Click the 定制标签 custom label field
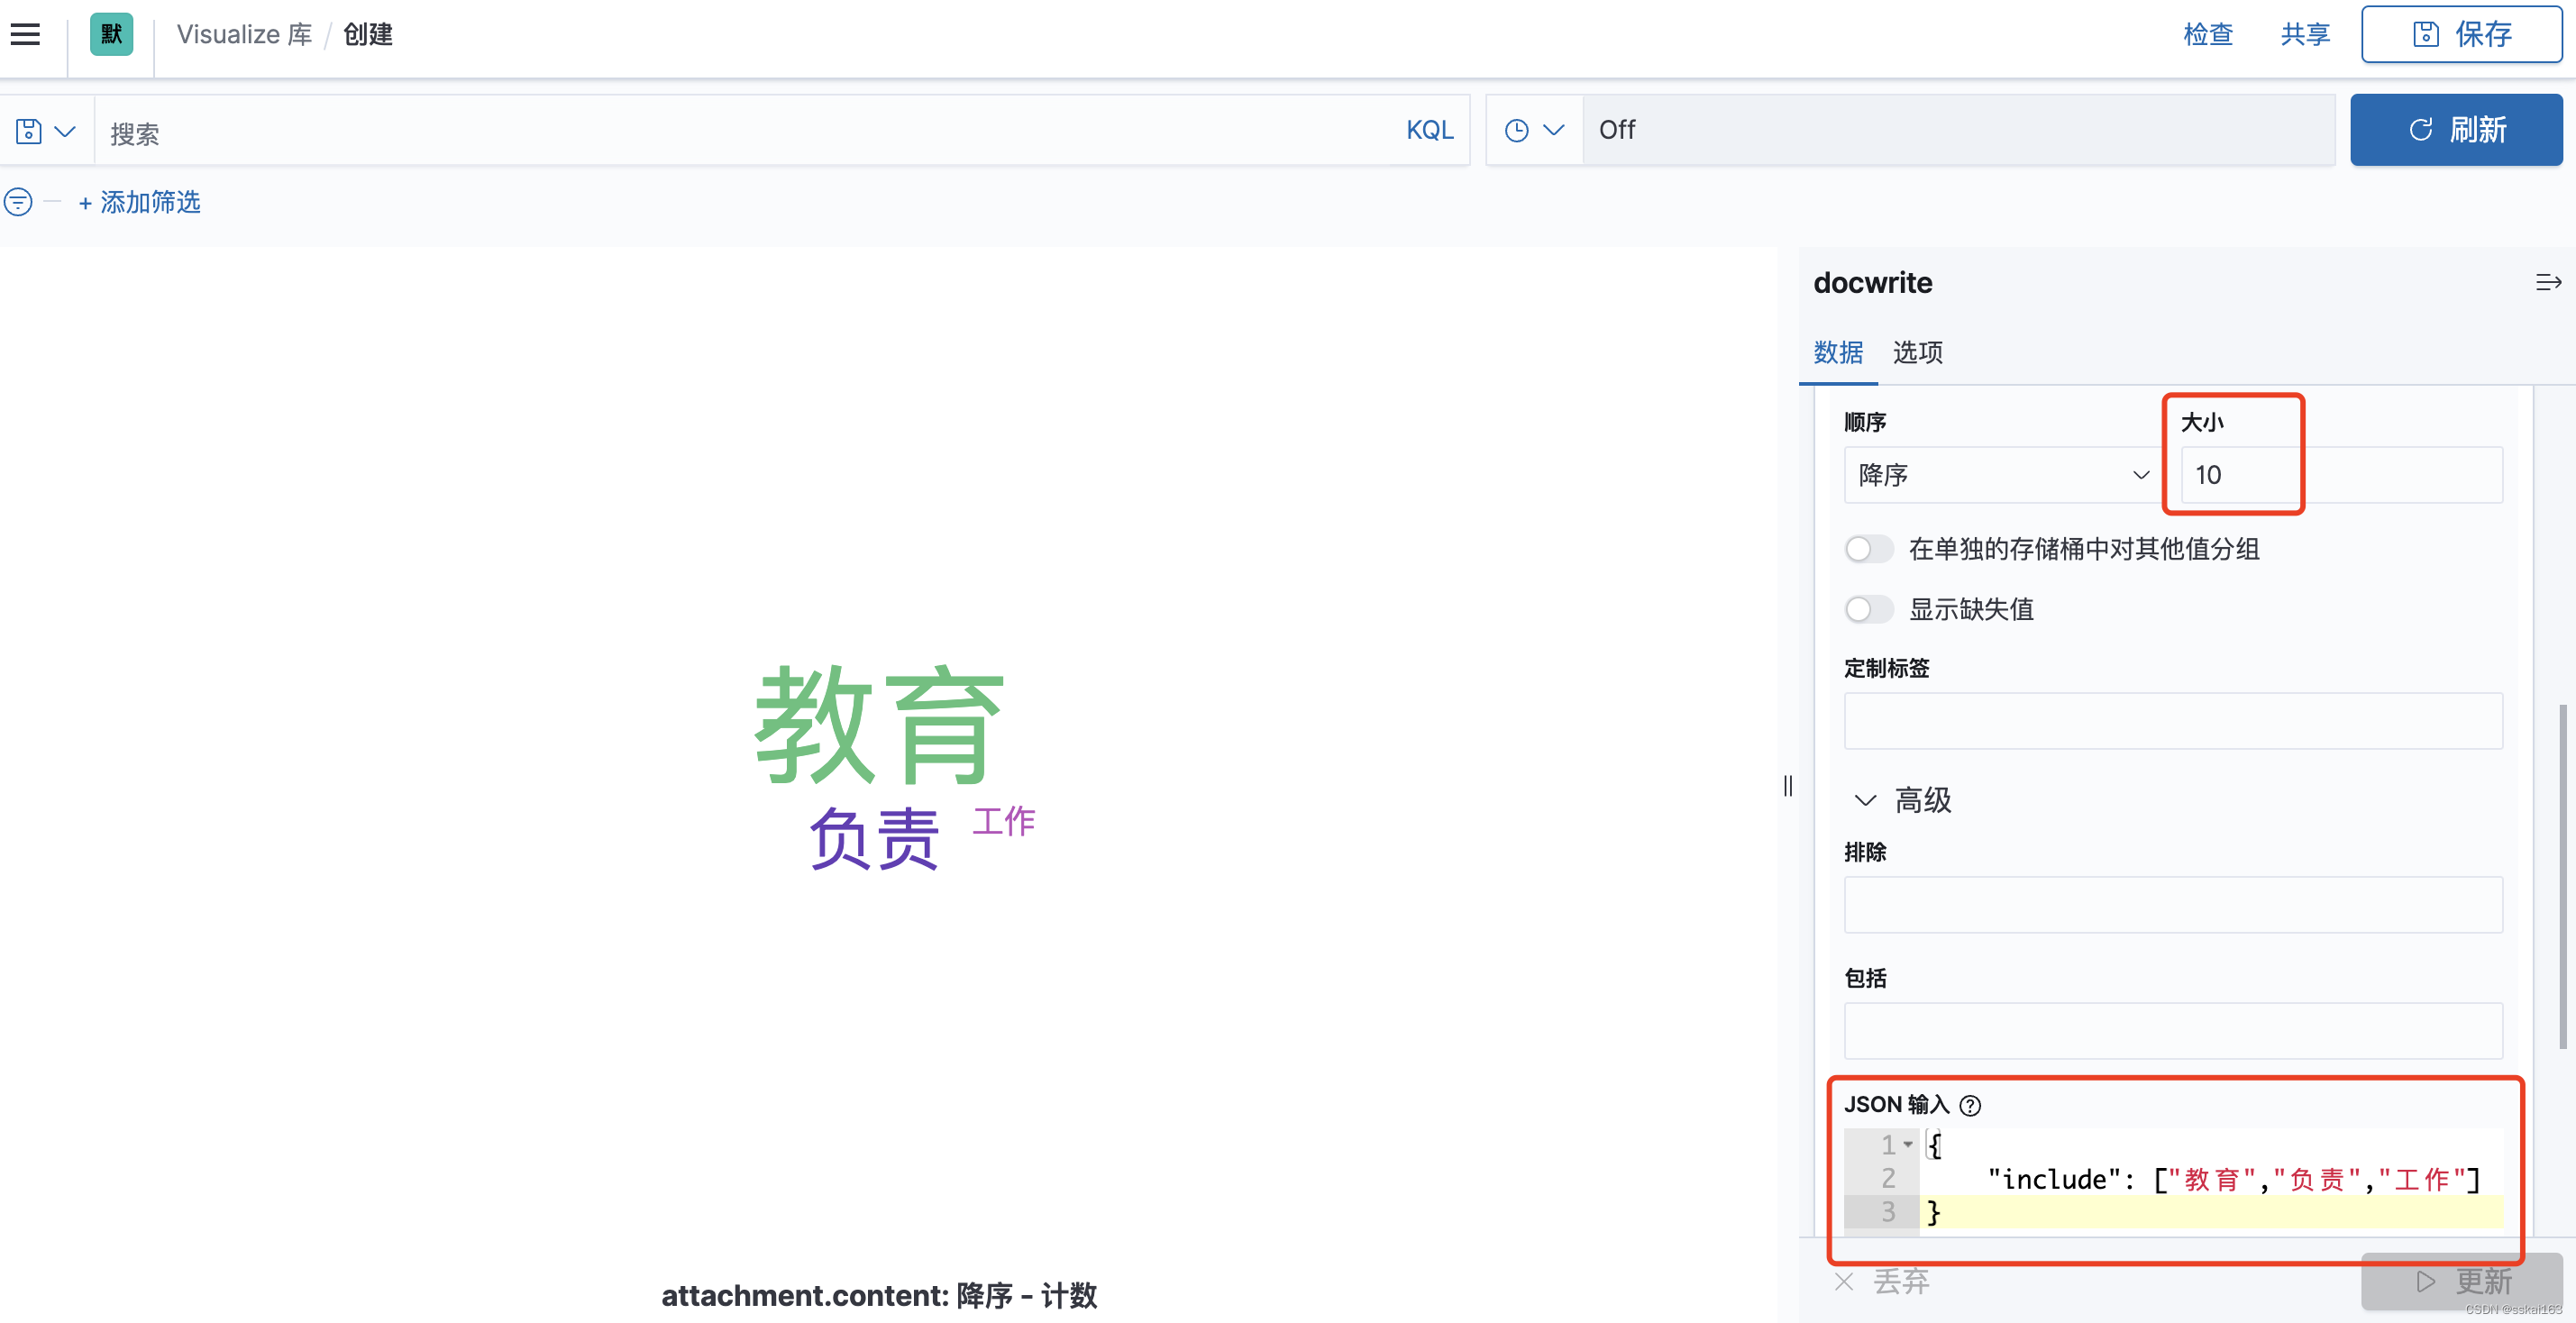Image resolution: width=2576 pixels, height=1323 pixels. 2172,720
